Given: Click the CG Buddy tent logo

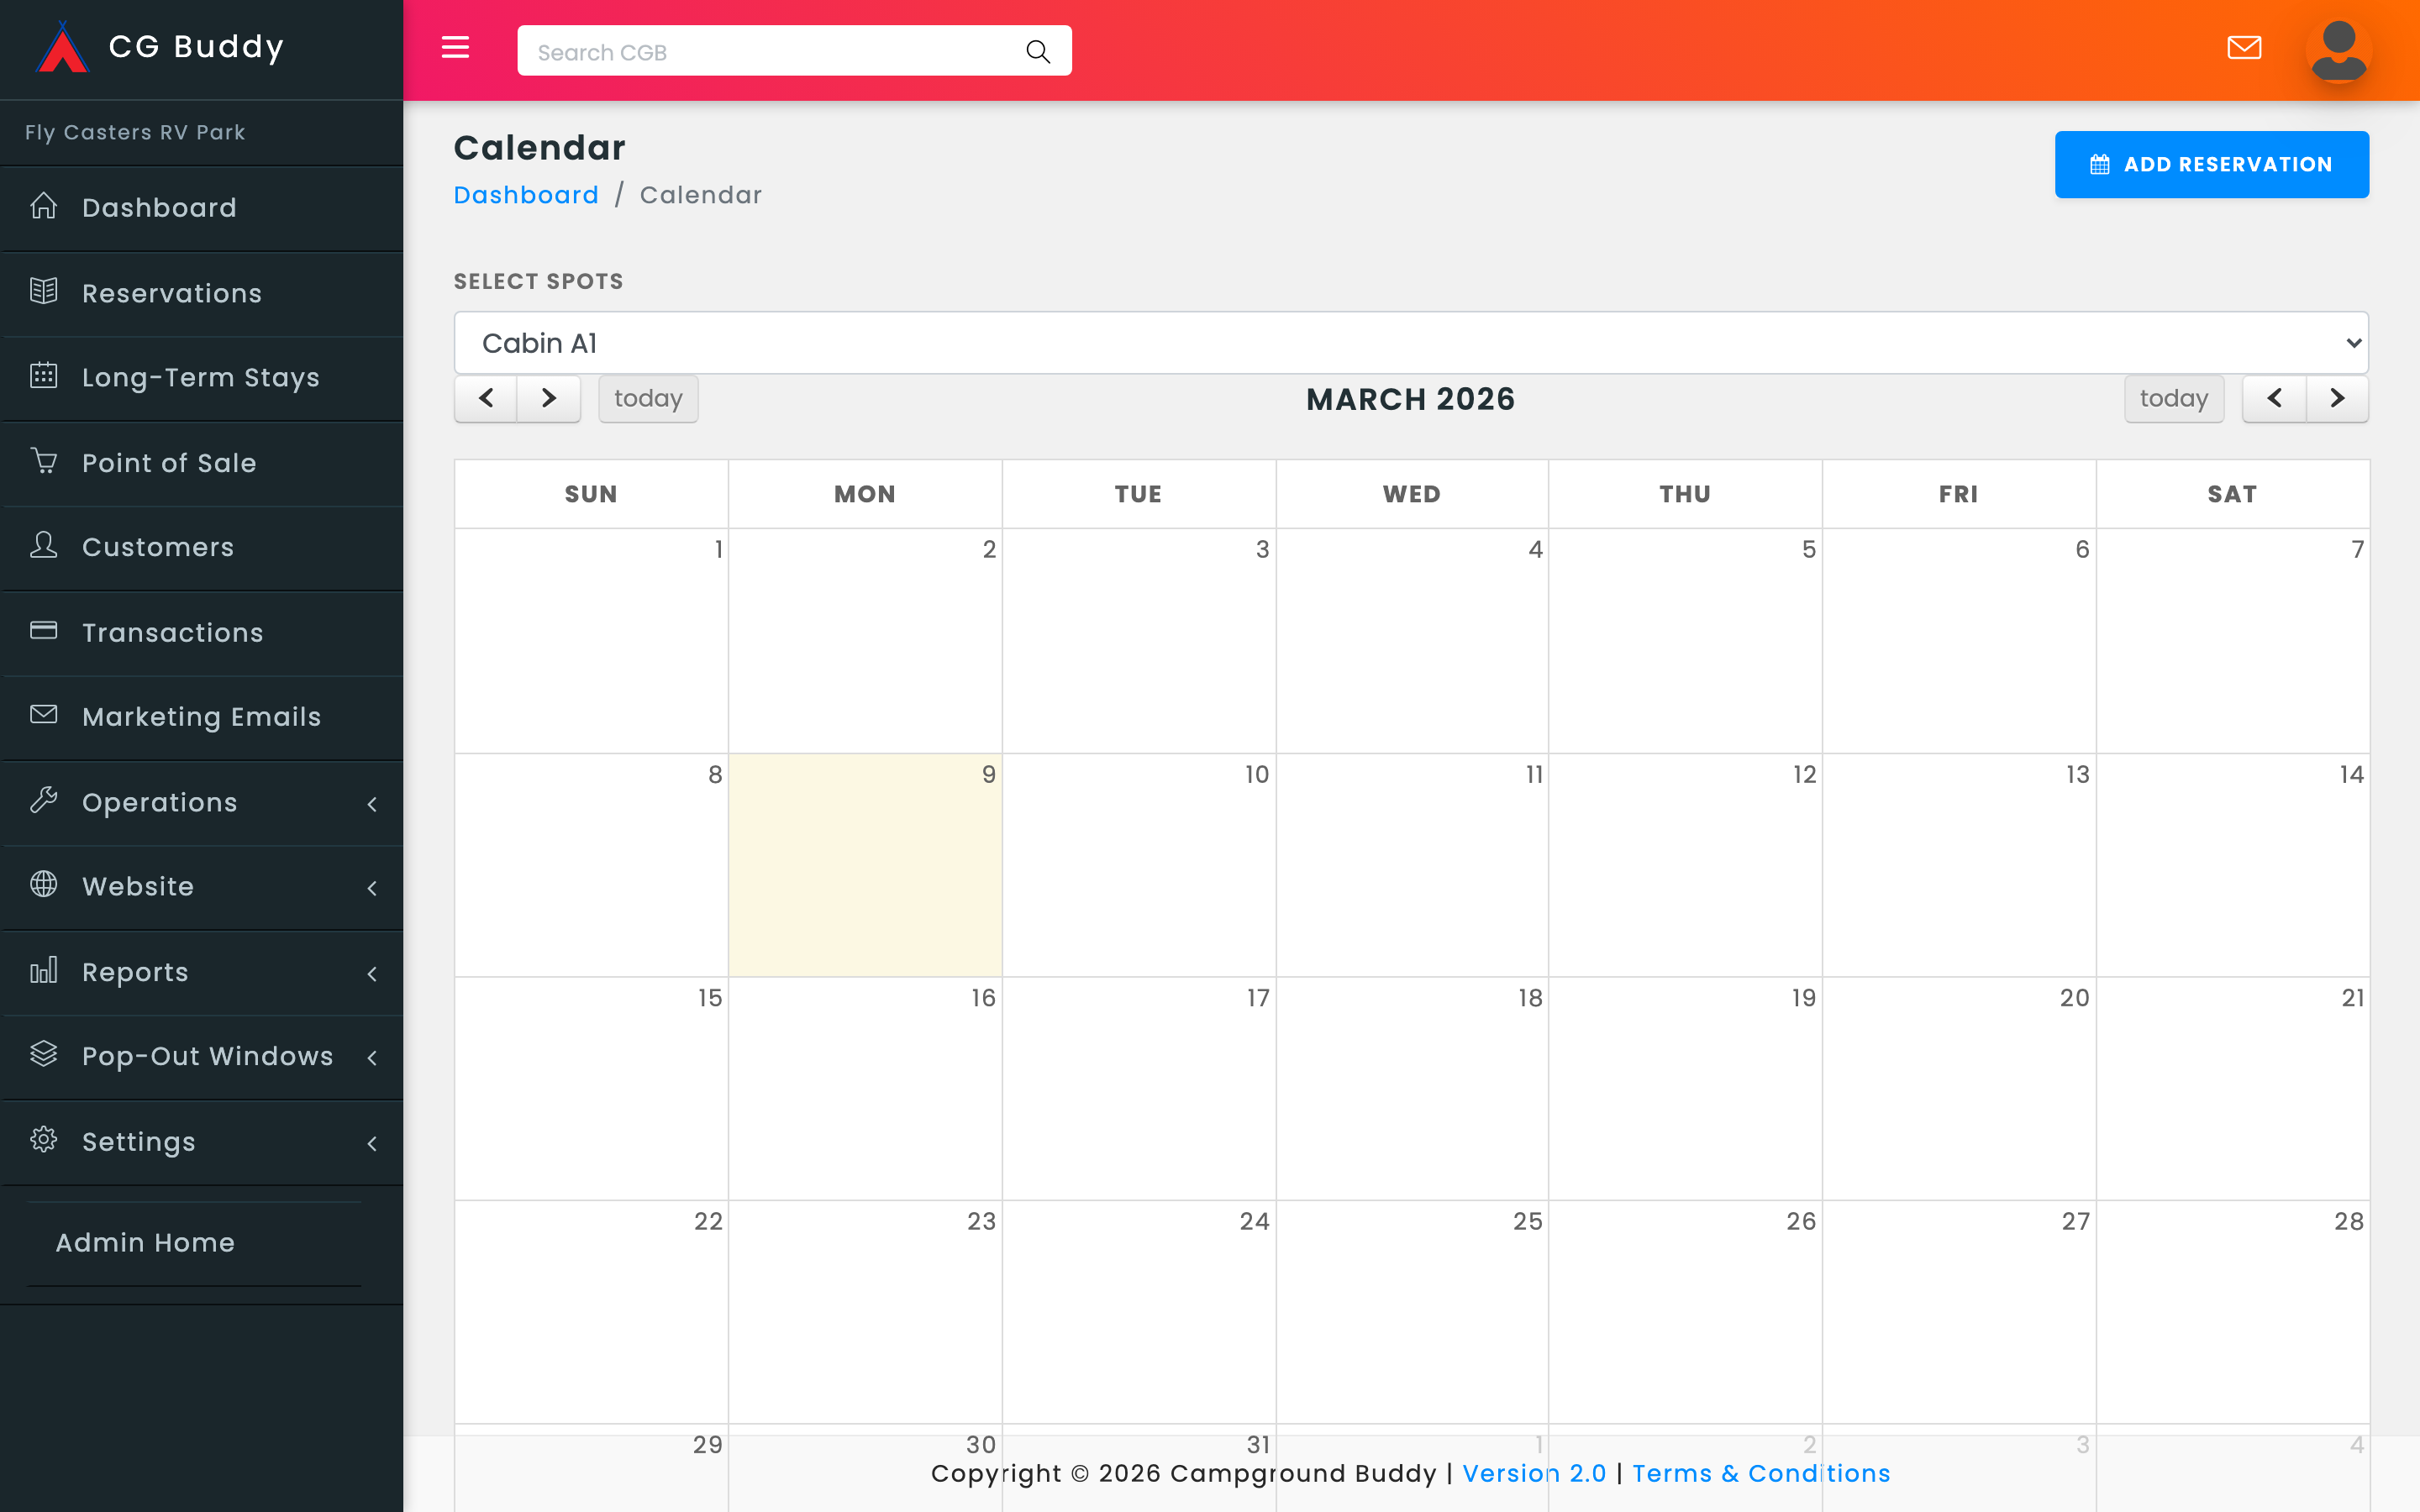Looking at the screenshot, I should pos(64,46).
